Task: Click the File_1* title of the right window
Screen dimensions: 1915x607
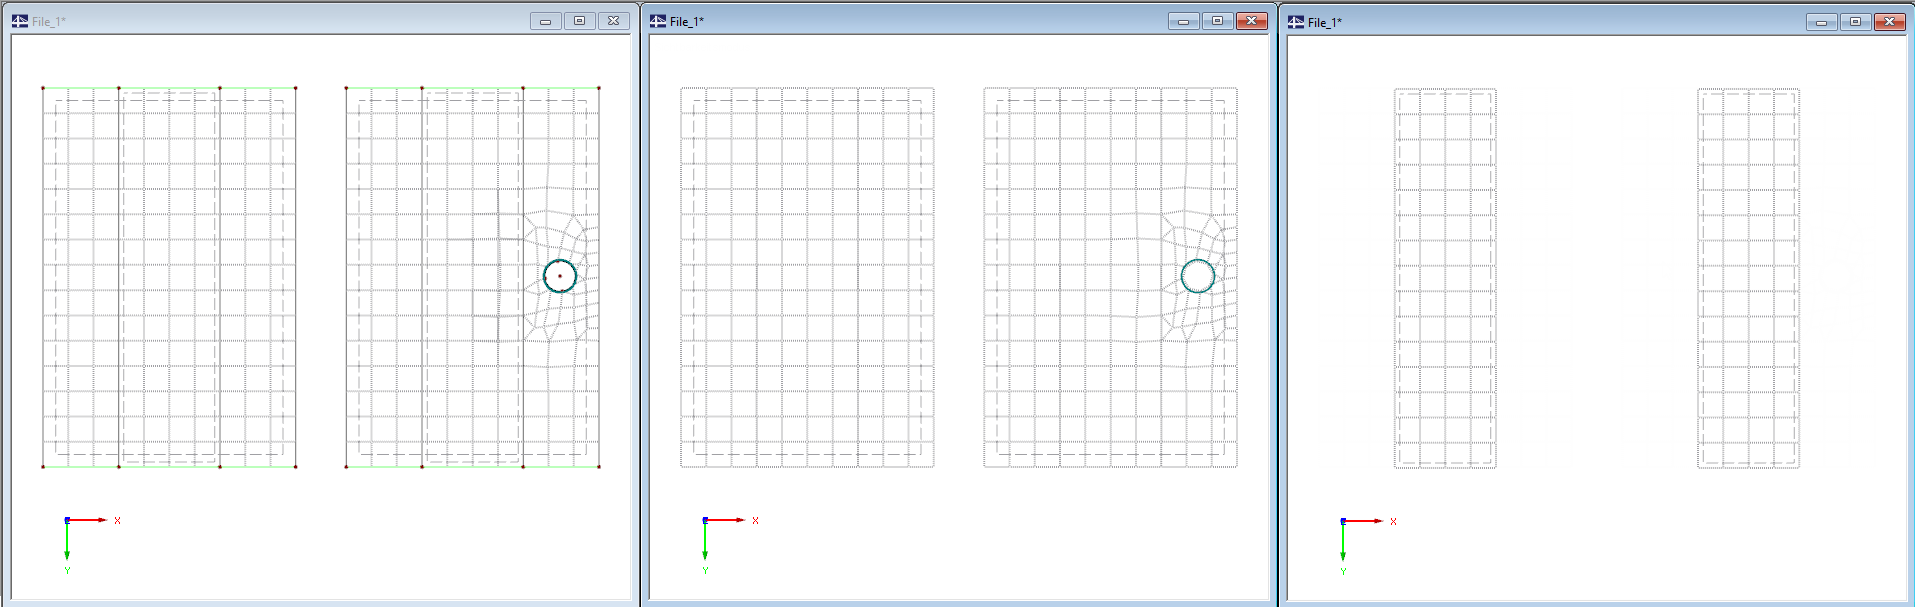Action: [1325, 23]
